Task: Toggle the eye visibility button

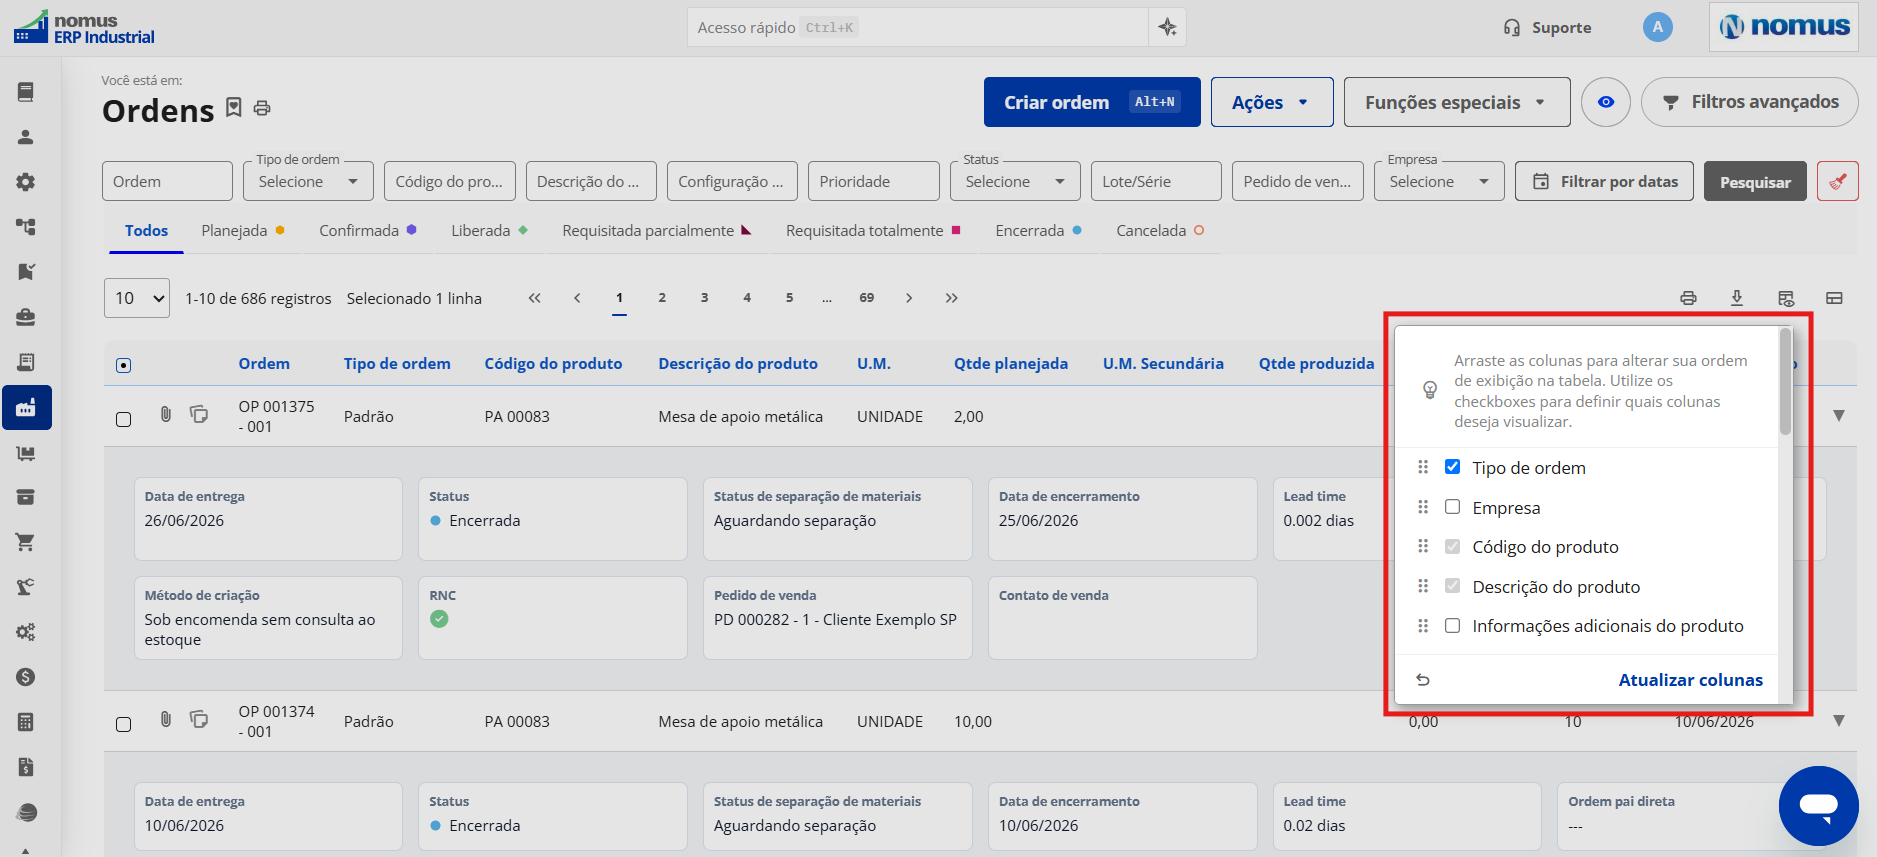Action: tap(1606, 102)
